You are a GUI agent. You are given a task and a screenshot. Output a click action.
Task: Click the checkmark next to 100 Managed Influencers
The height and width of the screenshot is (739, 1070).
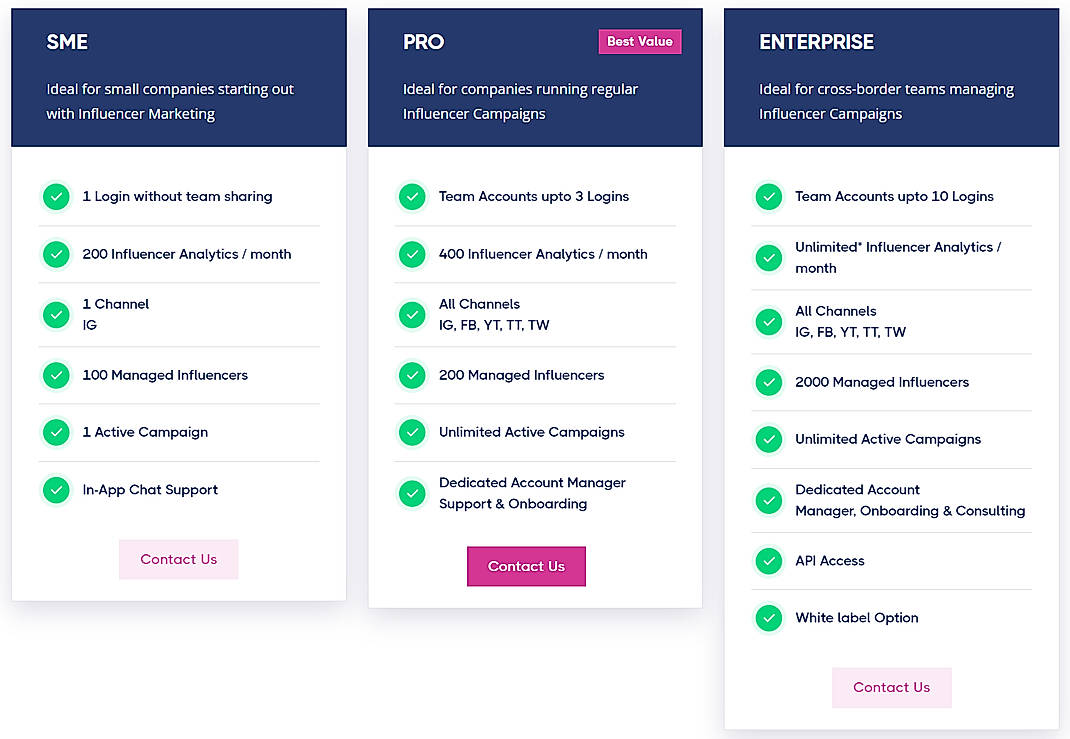[56, 375]
